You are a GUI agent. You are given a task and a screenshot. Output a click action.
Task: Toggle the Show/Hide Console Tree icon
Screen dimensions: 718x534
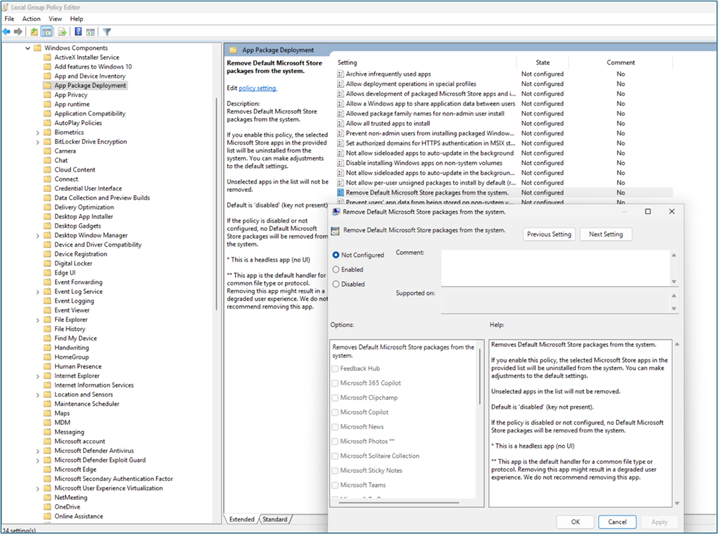(47, 32)
